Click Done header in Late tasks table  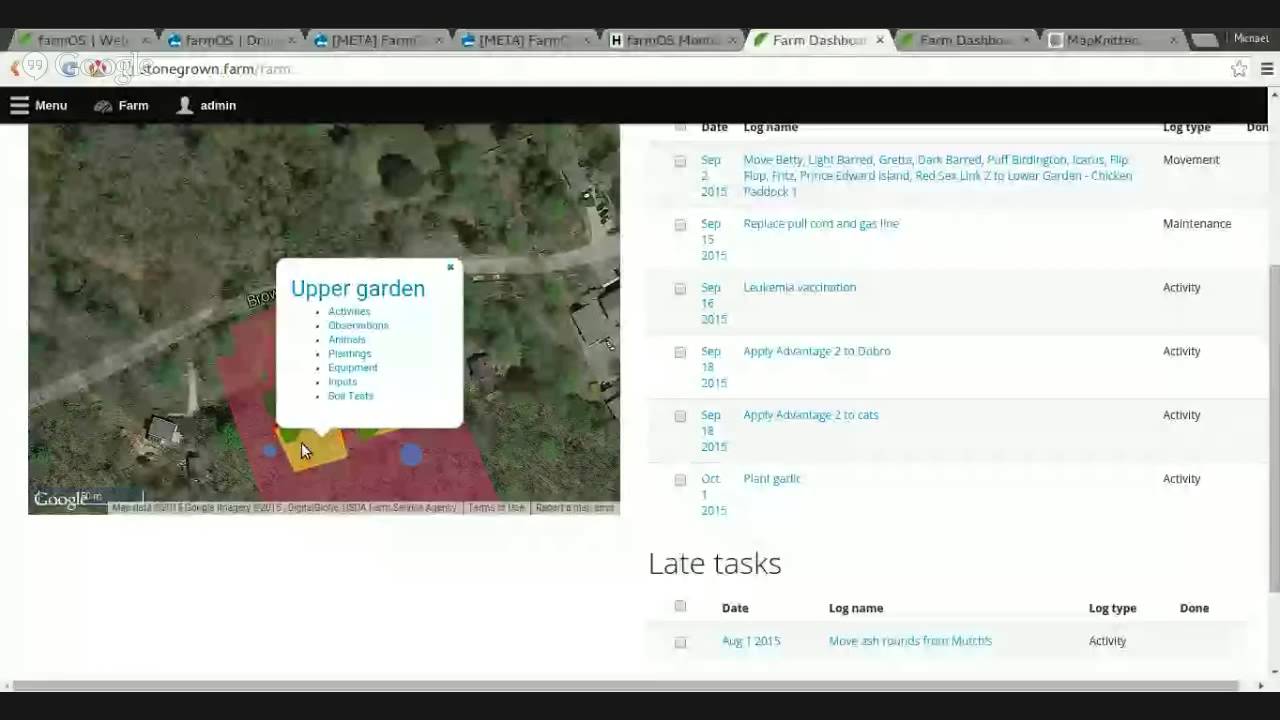tap(1194, 608)
